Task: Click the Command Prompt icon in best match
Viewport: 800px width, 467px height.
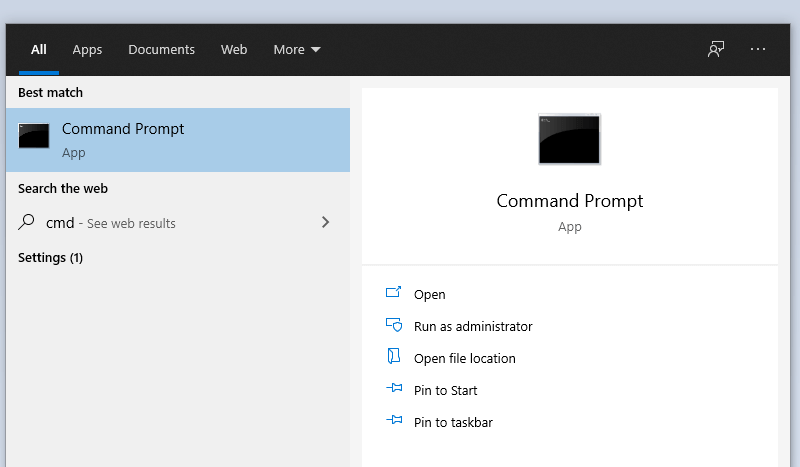Action: [34, 136]
